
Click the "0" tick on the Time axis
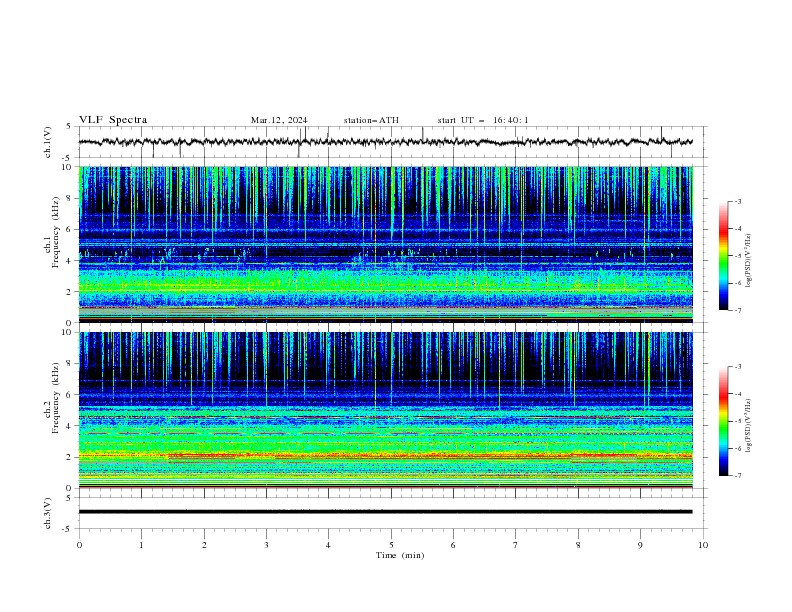pyautogui.click(x=79, y=545)
